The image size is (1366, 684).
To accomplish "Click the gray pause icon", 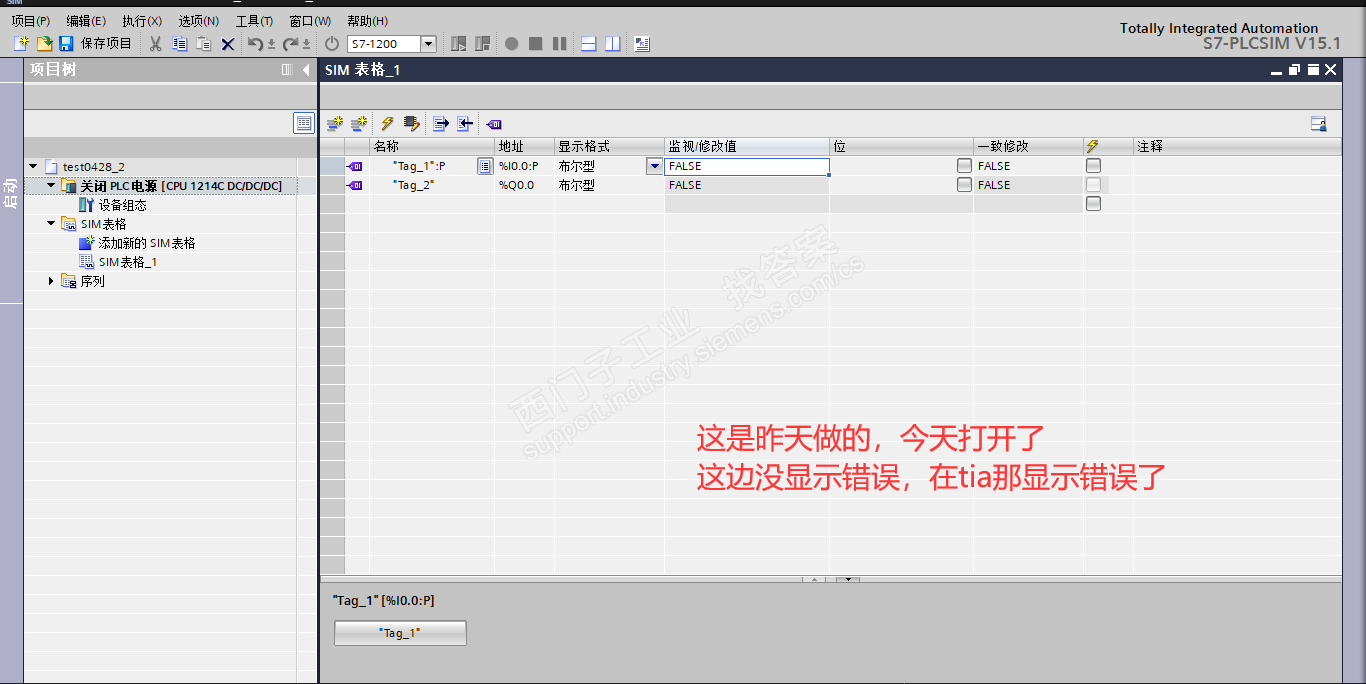I will point(559,44).
